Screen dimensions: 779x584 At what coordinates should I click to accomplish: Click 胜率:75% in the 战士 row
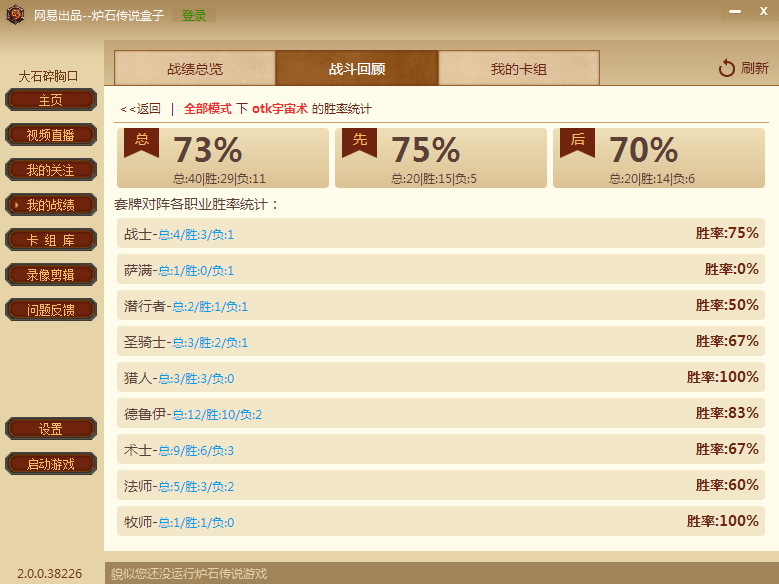(x=727, y=233)
